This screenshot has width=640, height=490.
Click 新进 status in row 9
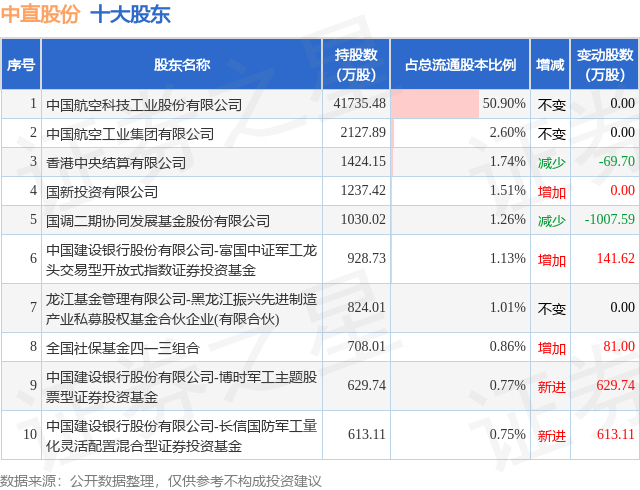pyautogui.click(x=551, y=387)
